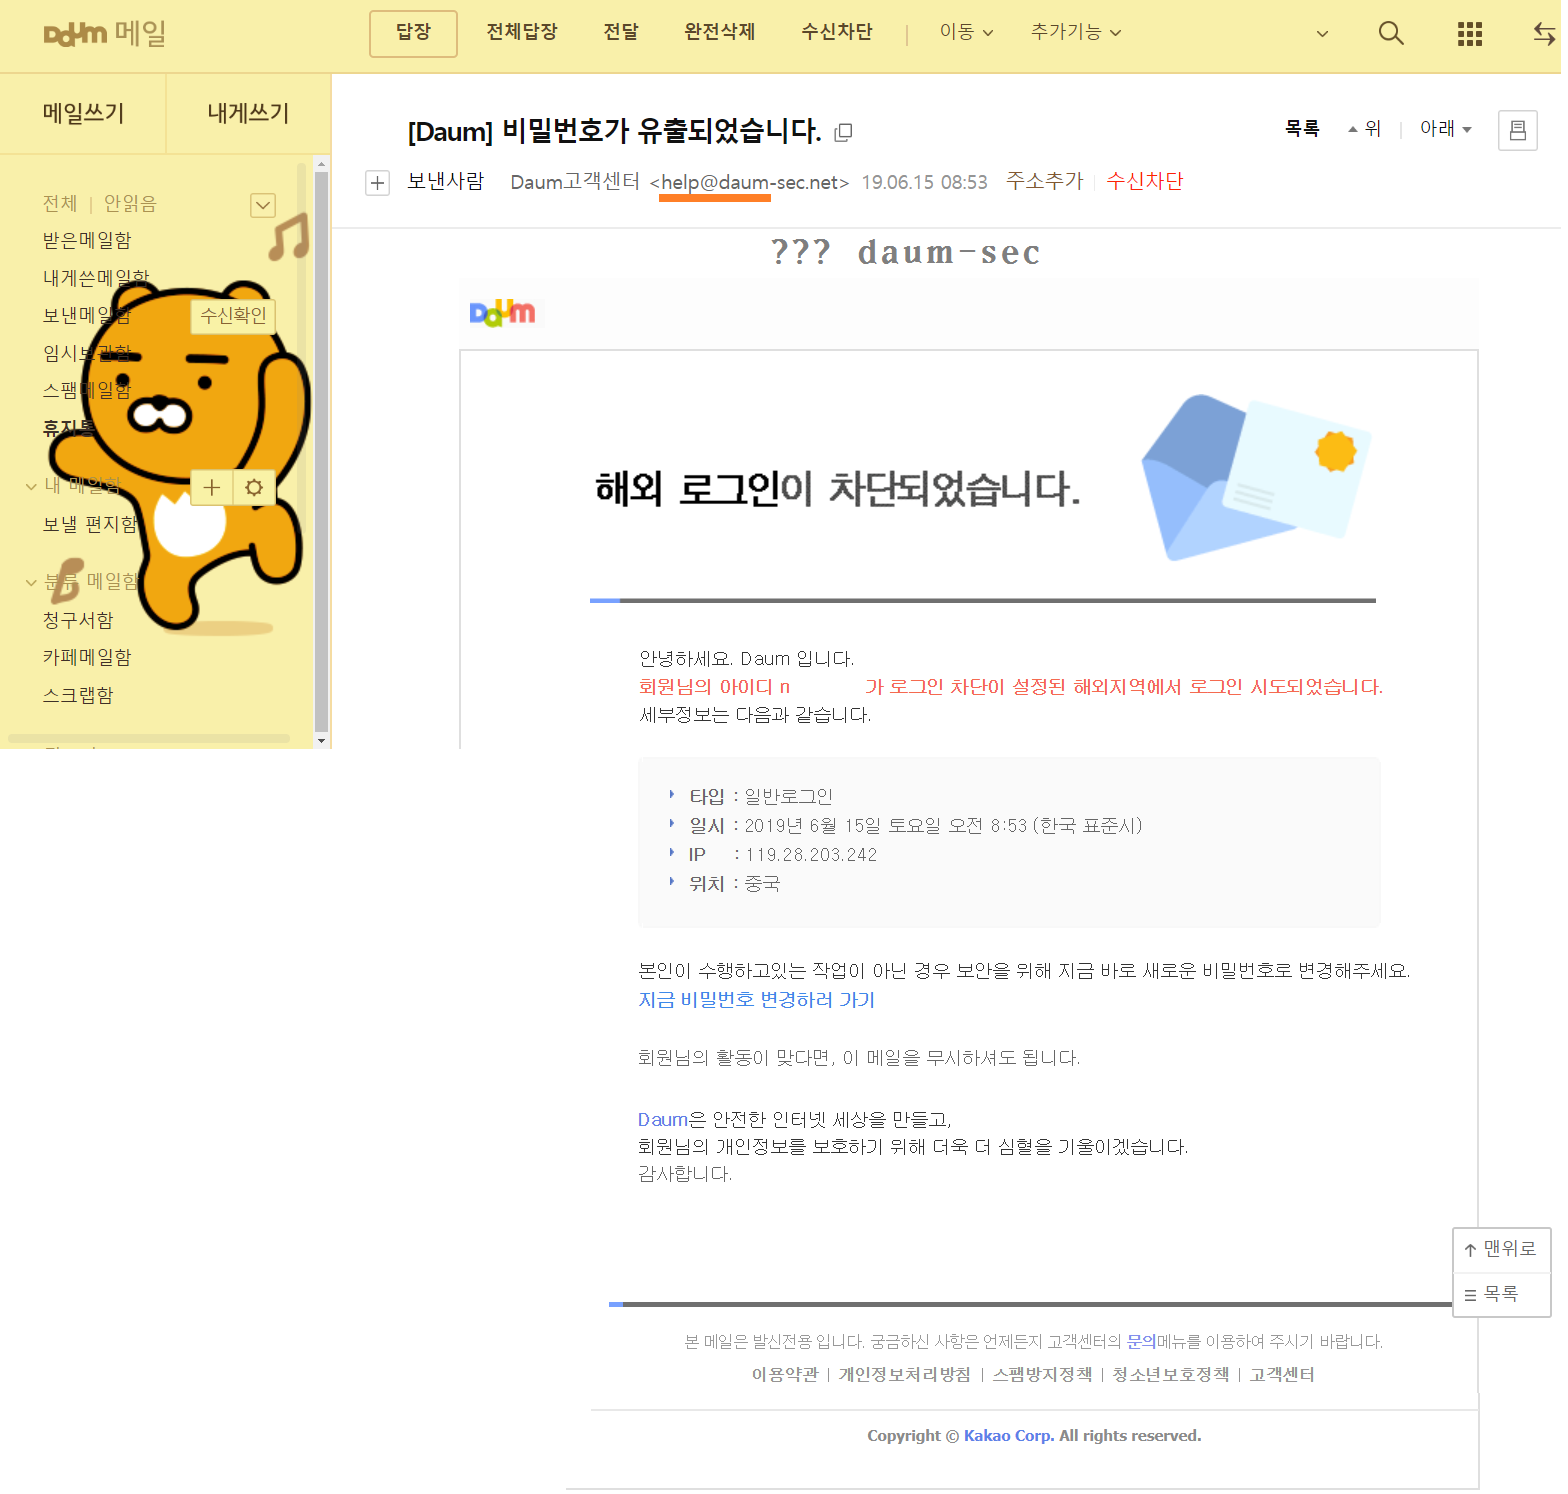
Task: Click the sidebar vertical scrollbar
Action: [321, 452]
